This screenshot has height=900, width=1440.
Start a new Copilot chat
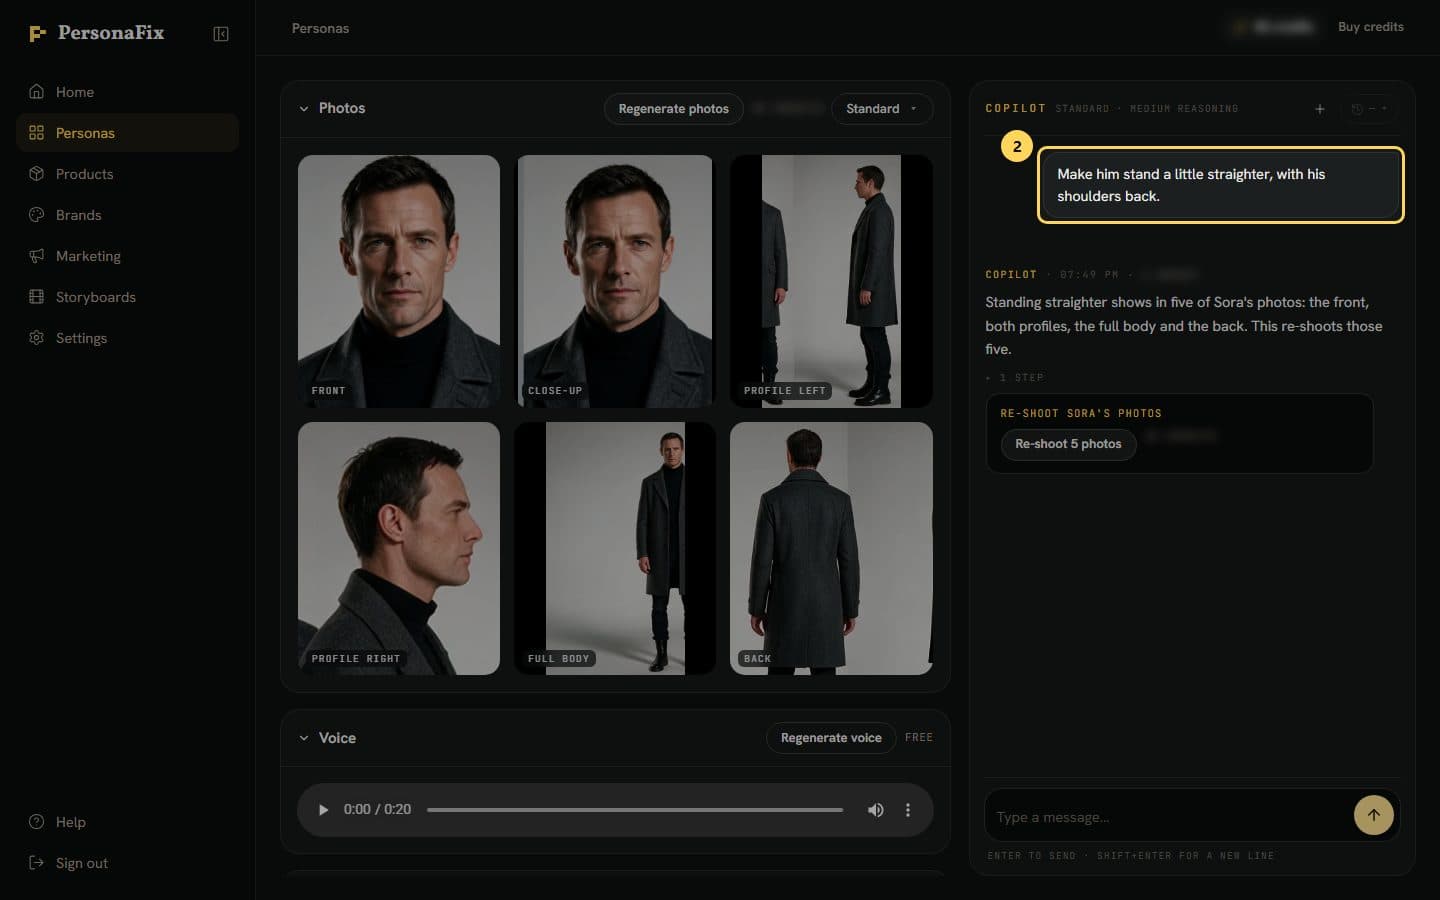coord(1320,109)
